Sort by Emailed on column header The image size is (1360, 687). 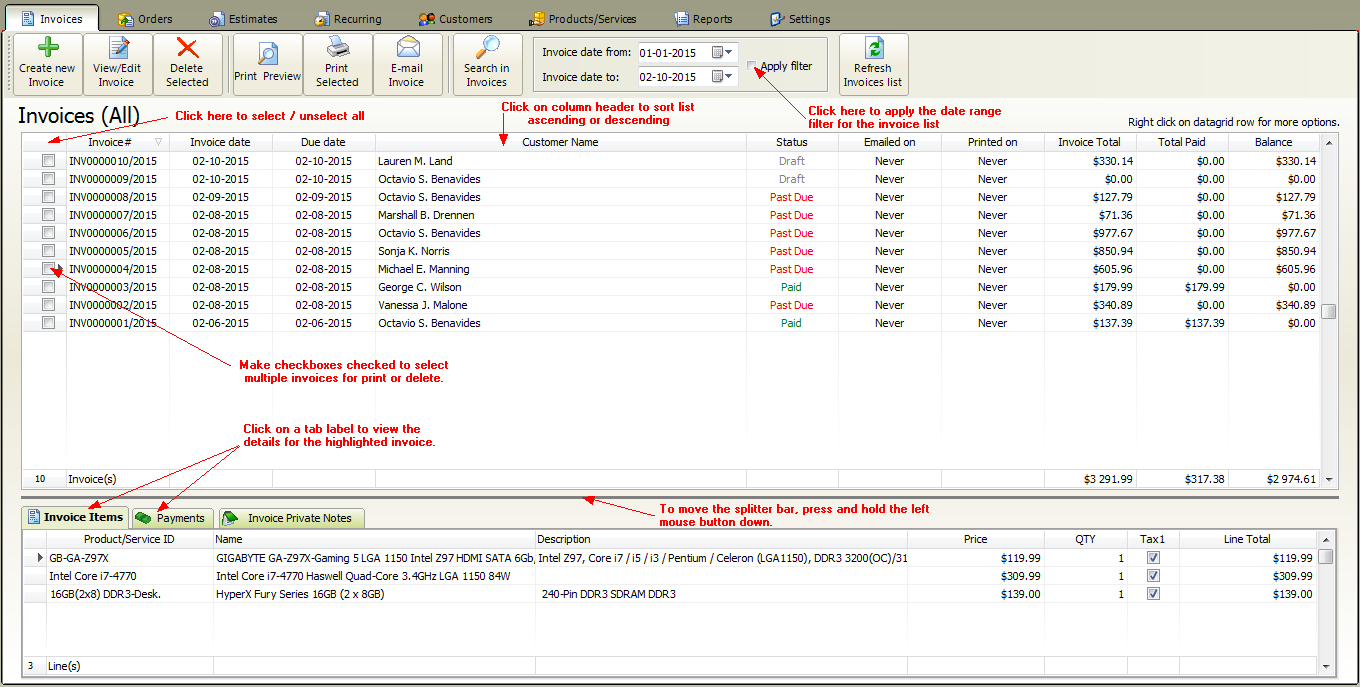click(x=889, y=142)
